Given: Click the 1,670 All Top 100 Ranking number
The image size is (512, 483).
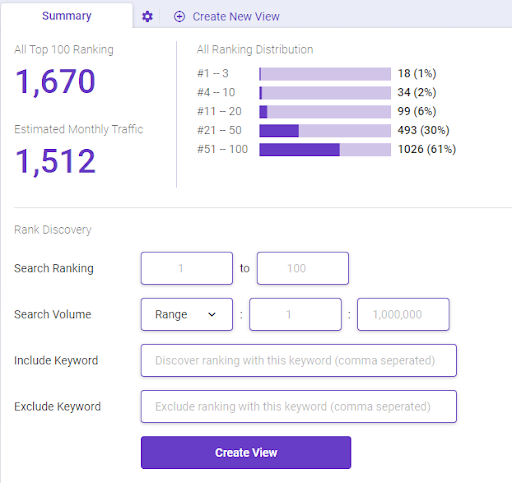Looking at the screenshot, I should (x=55, y=82).
